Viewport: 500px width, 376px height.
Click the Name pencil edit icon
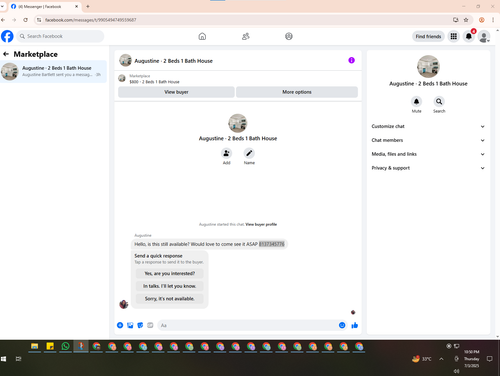click(249, 153)
